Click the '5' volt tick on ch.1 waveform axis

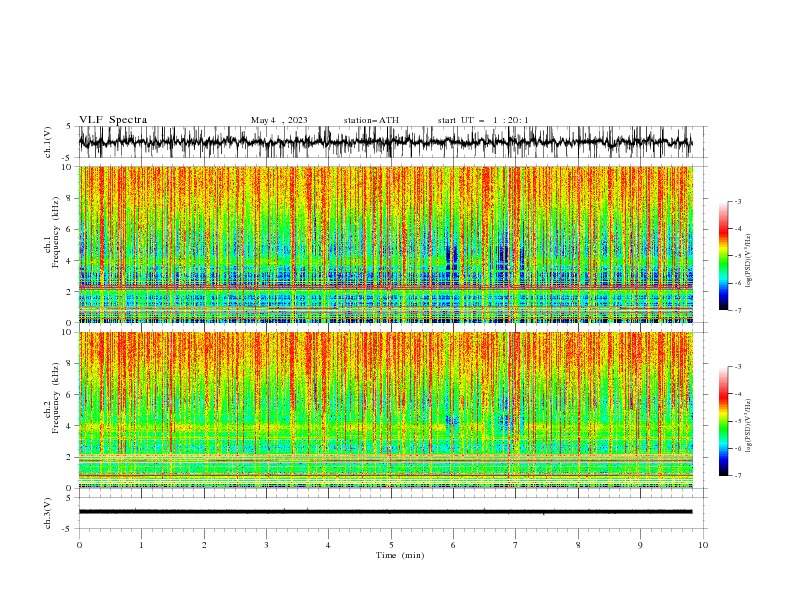point(69,126)
